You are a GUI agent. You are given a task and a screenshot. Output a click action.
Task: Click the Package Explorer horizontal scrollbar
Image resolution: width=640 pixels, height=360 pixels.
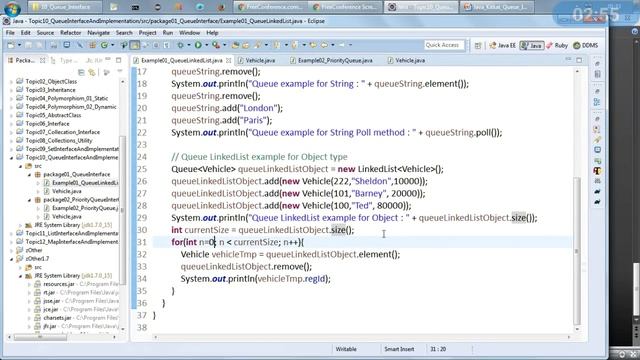[40, 338]
